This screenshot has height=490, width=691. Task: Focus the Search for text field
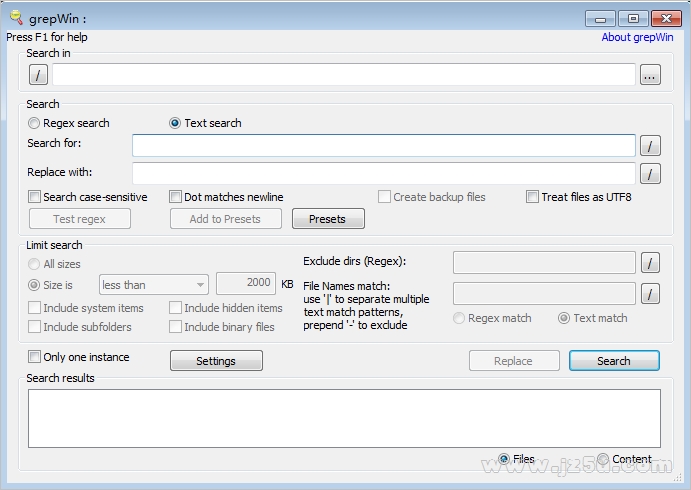[x=384, y=145]
